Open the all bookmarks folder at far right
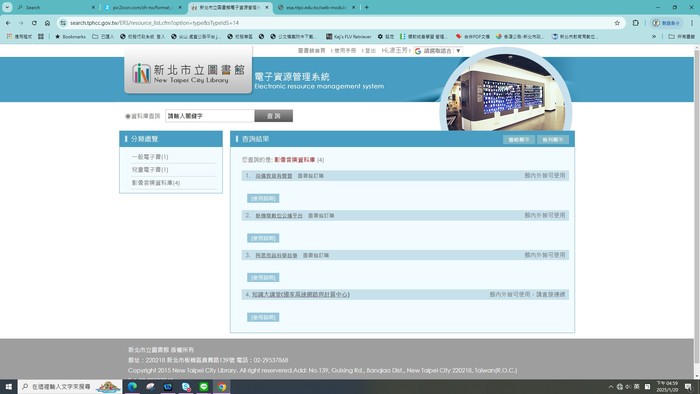This screenshot has height=394, width=700. [681, 37]
